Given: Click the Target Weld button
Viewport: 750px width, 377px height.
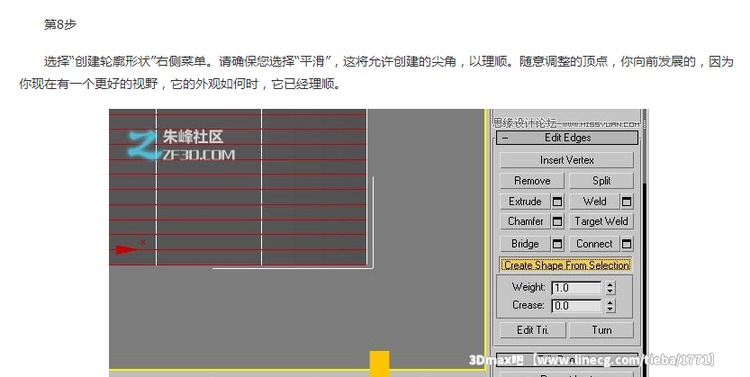Looking at the screenshot, I should 601,222.
